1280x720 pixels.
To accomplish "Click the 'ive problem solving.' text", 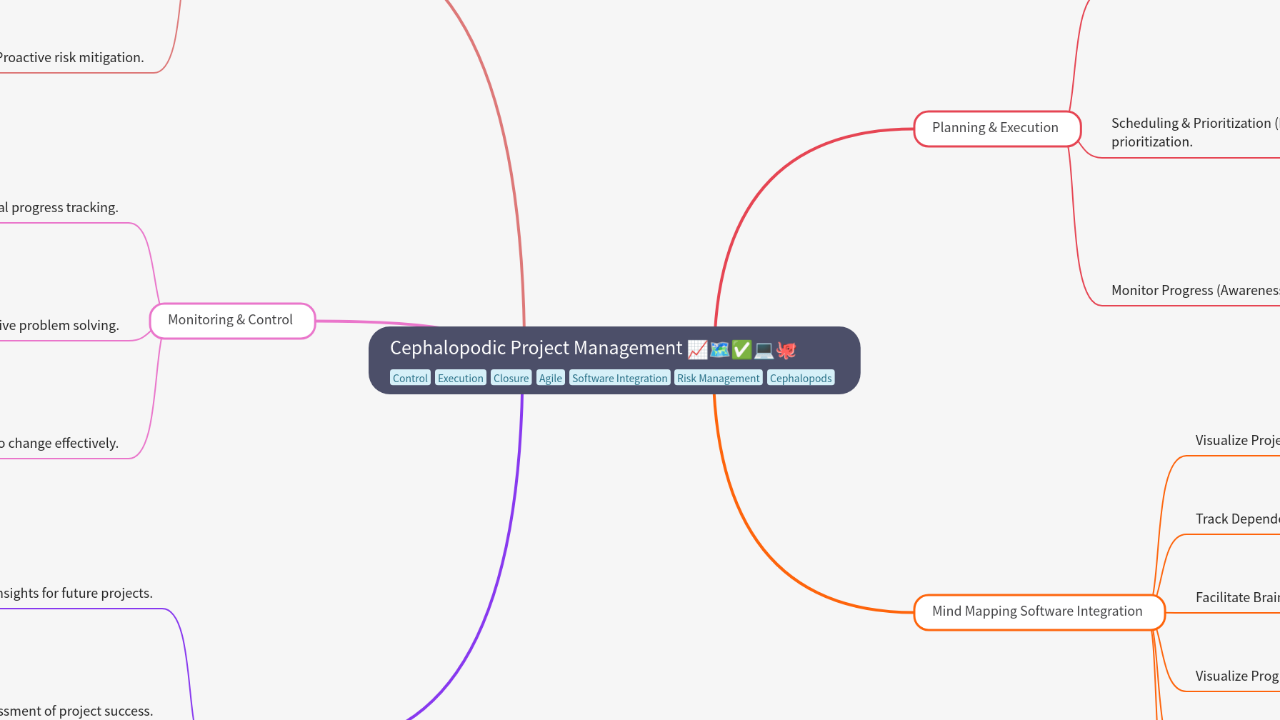I will [59, 326].
